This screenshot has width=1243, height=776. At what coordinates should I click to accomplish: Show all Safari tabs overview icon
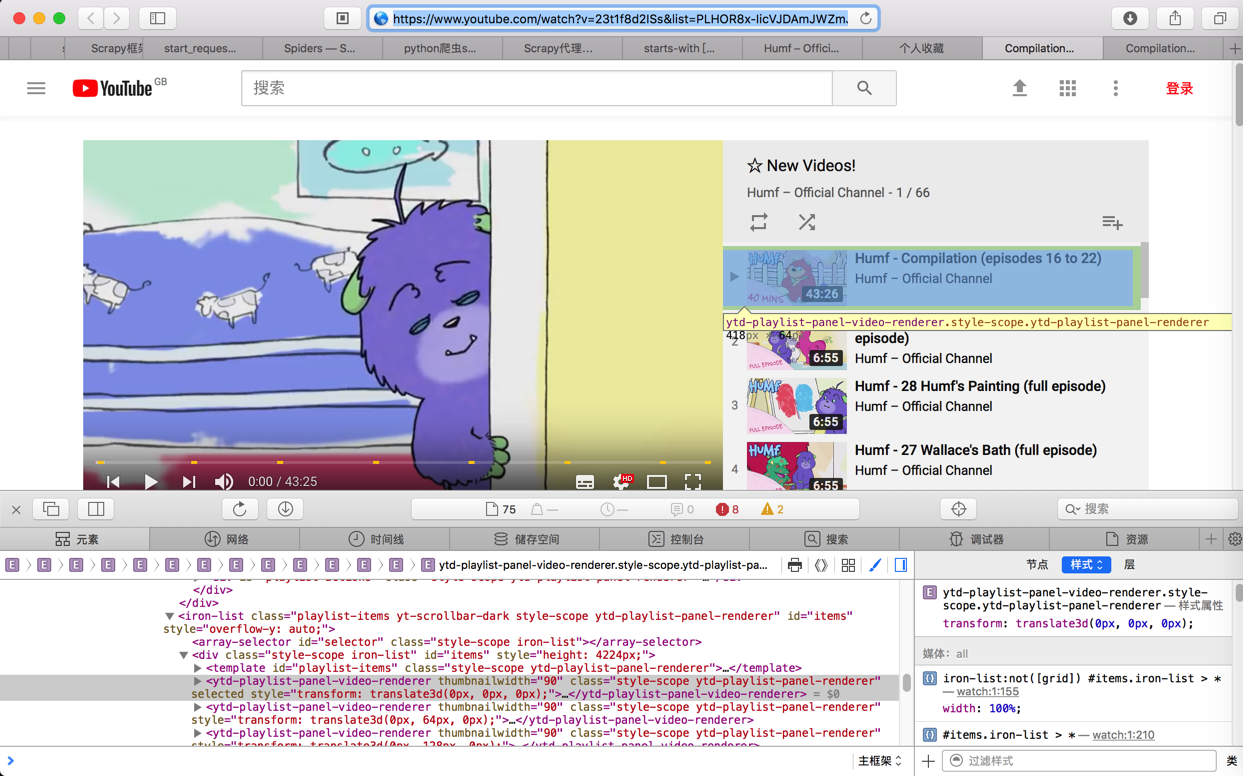point(1220,18)
